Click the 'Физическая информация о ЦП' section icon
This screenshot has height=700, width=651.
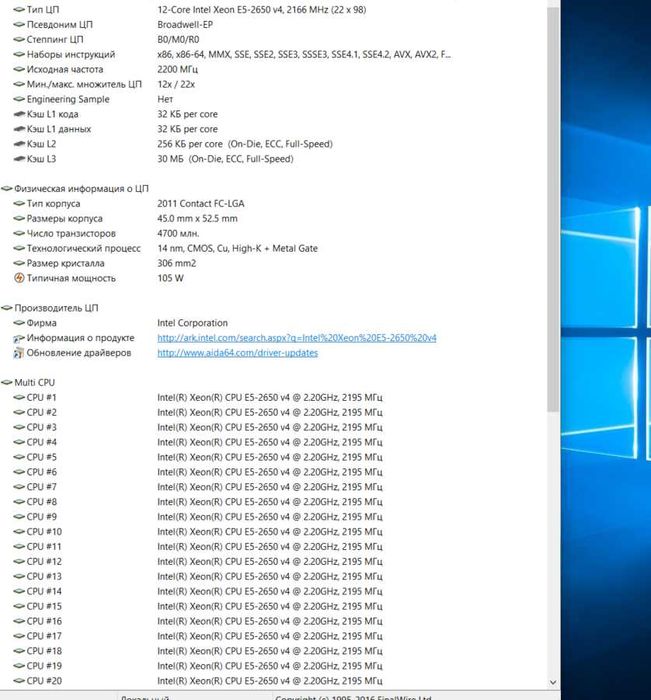point(7,188)
